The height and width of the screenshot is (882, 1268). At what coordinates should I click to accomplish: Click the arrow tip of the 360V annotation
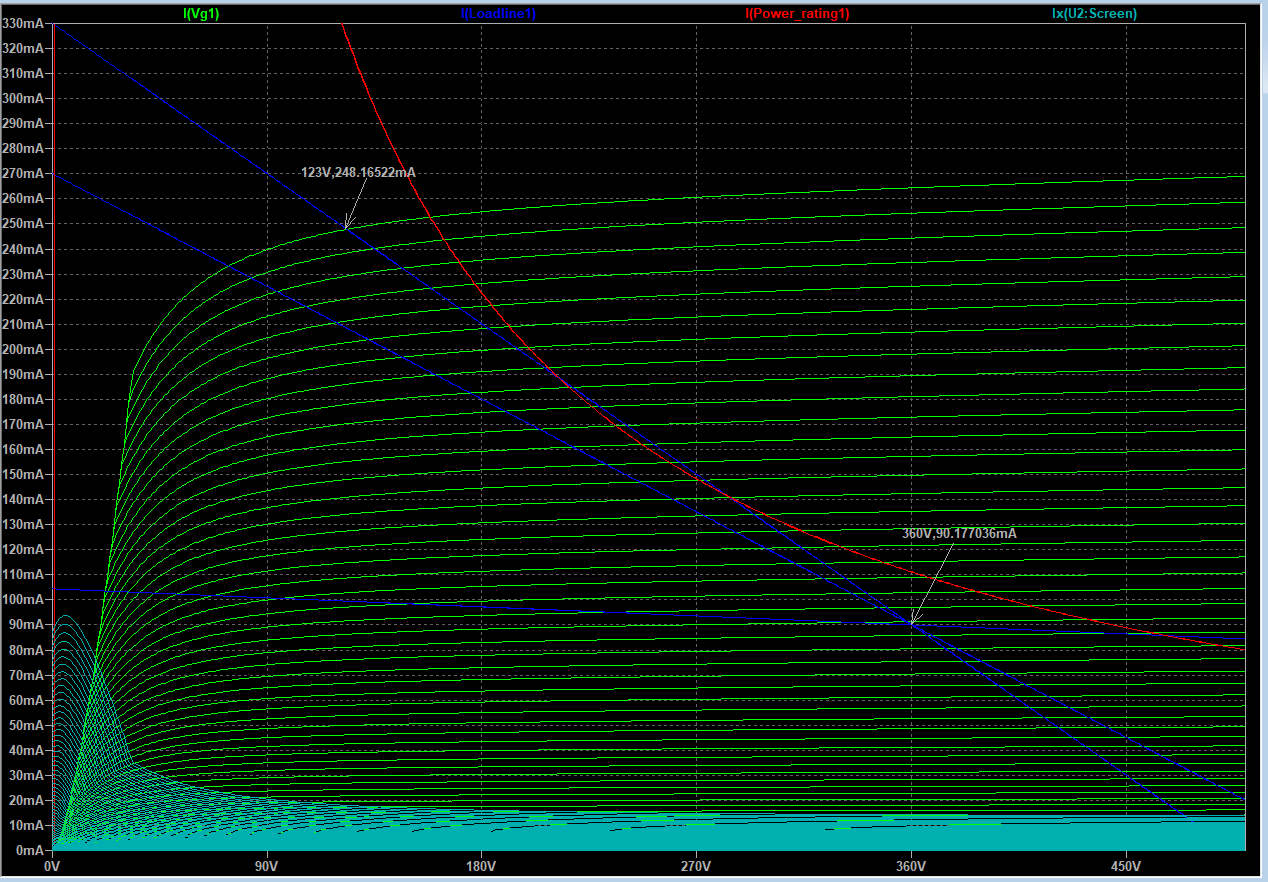click(911, 624)
